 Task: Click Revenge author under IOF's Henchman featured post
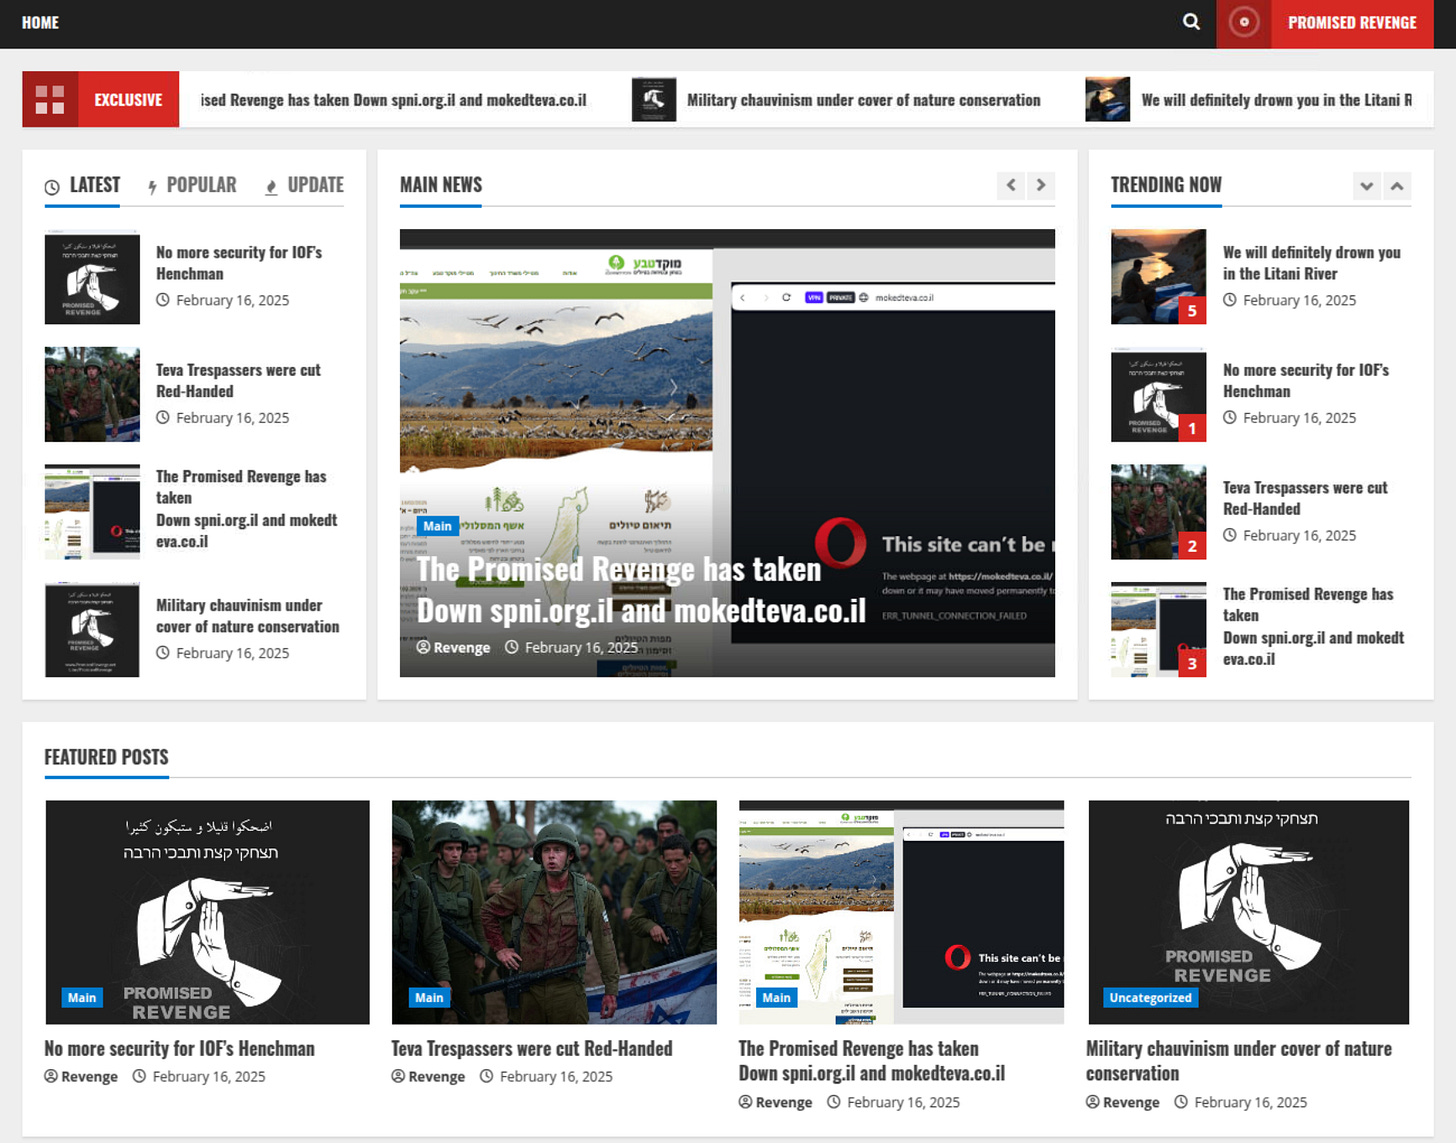click(81, 1077)
